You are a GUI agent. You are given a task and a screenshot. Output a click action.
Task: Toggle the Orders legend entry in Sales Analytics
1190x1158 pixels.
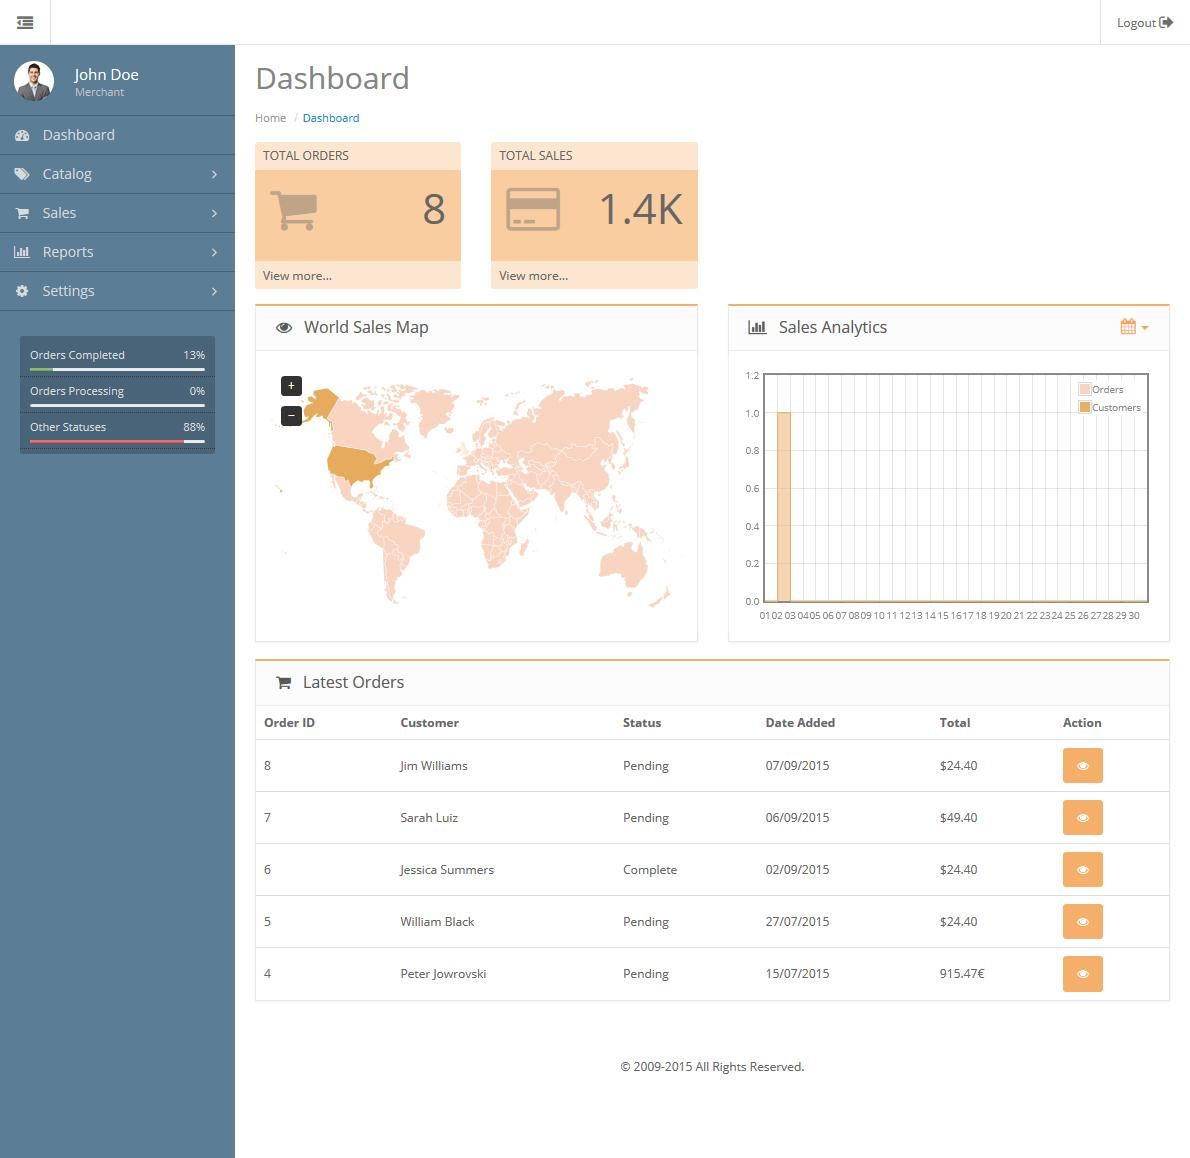point(1103,389)
